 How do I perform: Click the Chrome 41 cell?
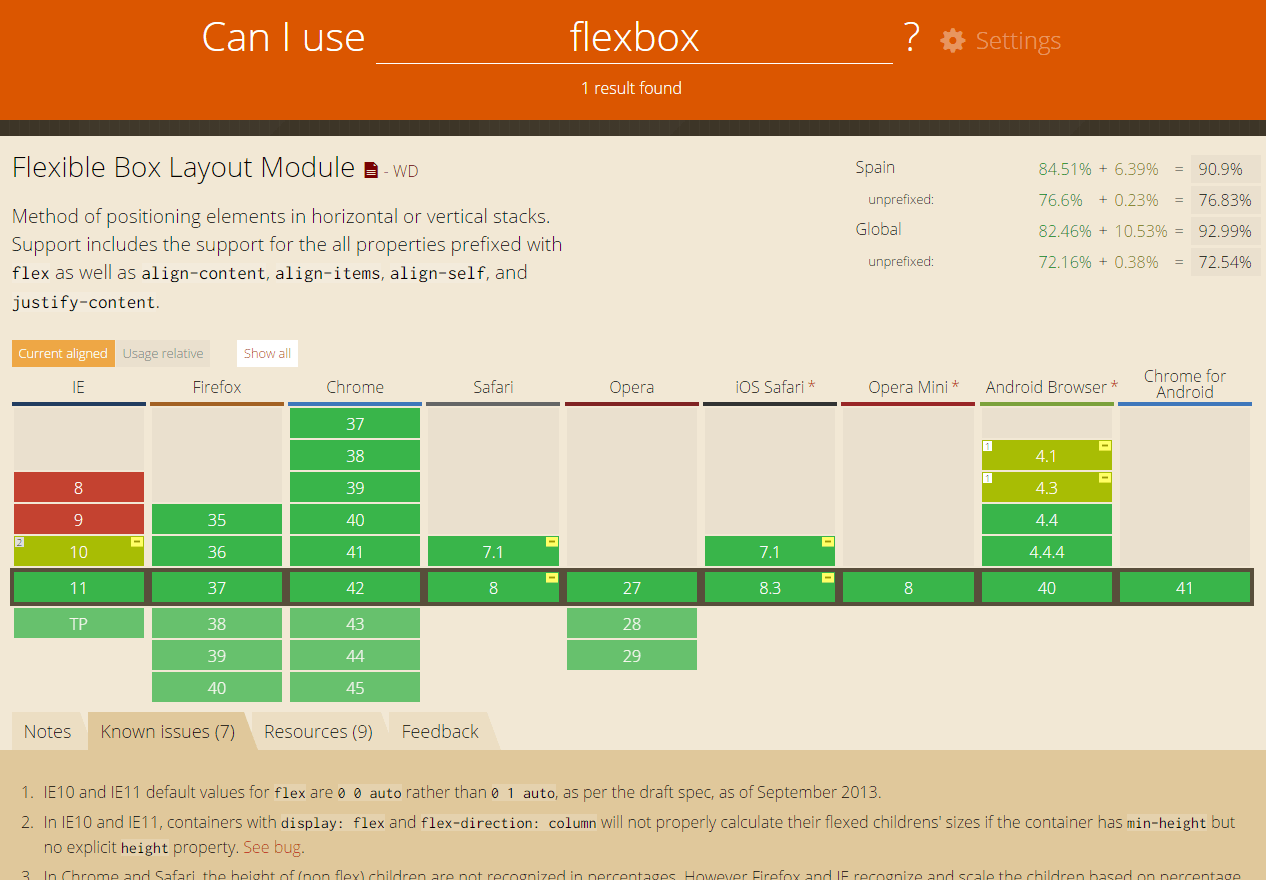[x=355, y=551]
